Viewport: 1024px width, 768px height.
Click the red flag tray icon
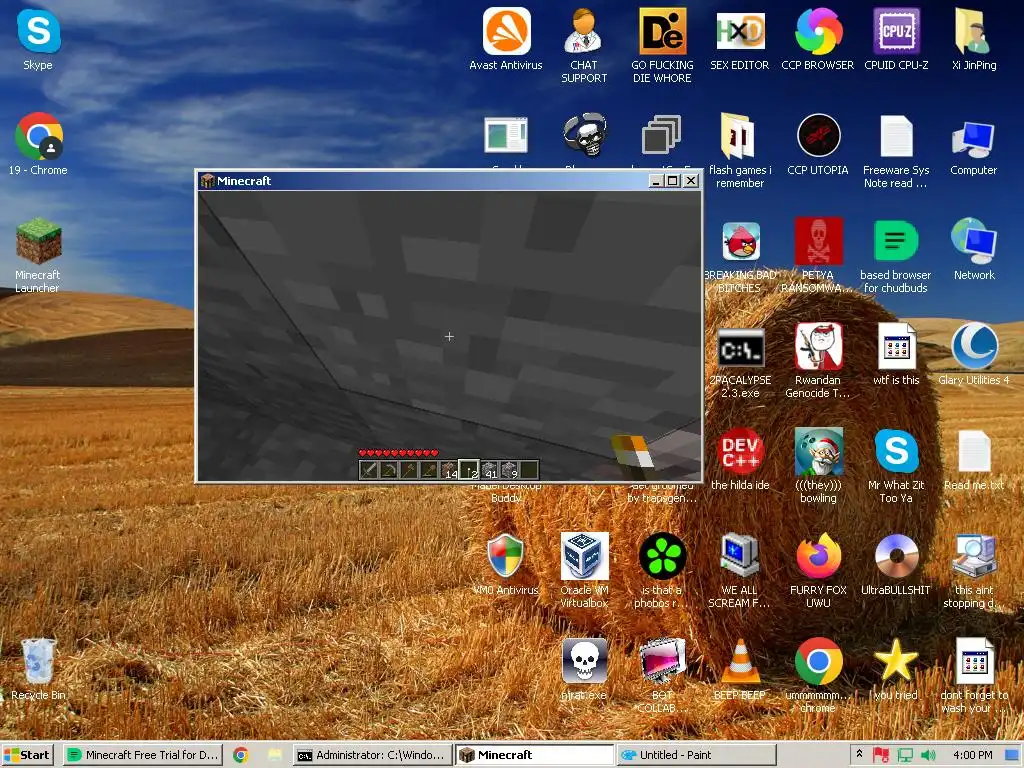(881, 755)
